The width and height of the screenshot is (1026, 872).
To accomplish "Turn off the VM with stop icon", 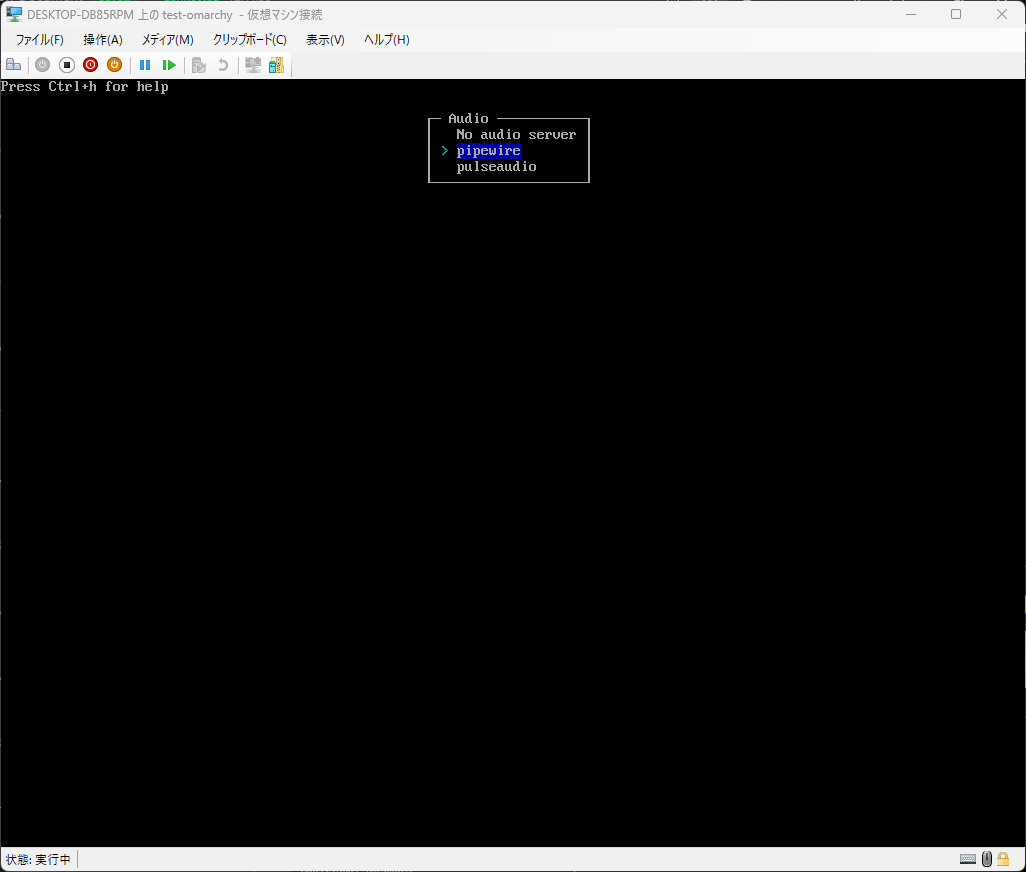I will tap(67, 65).
